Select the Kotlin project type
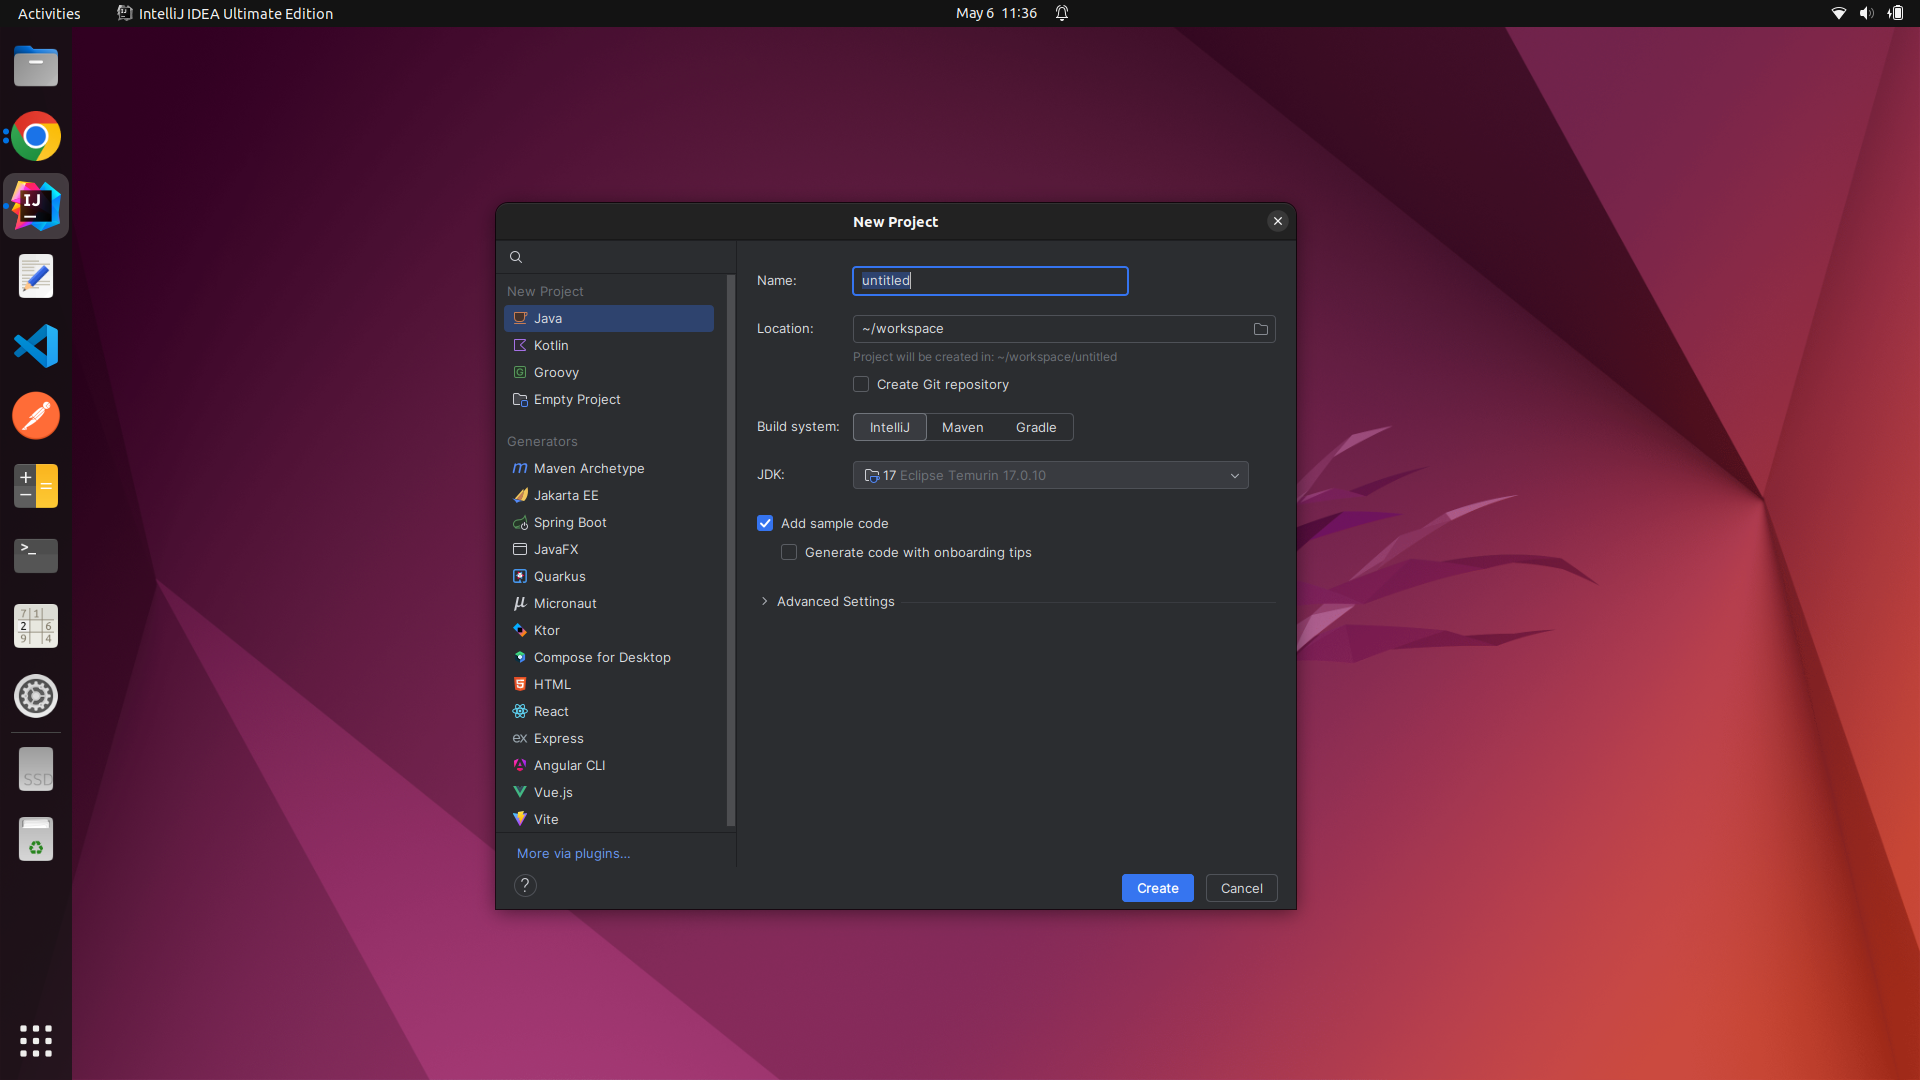 pos(551,346)
